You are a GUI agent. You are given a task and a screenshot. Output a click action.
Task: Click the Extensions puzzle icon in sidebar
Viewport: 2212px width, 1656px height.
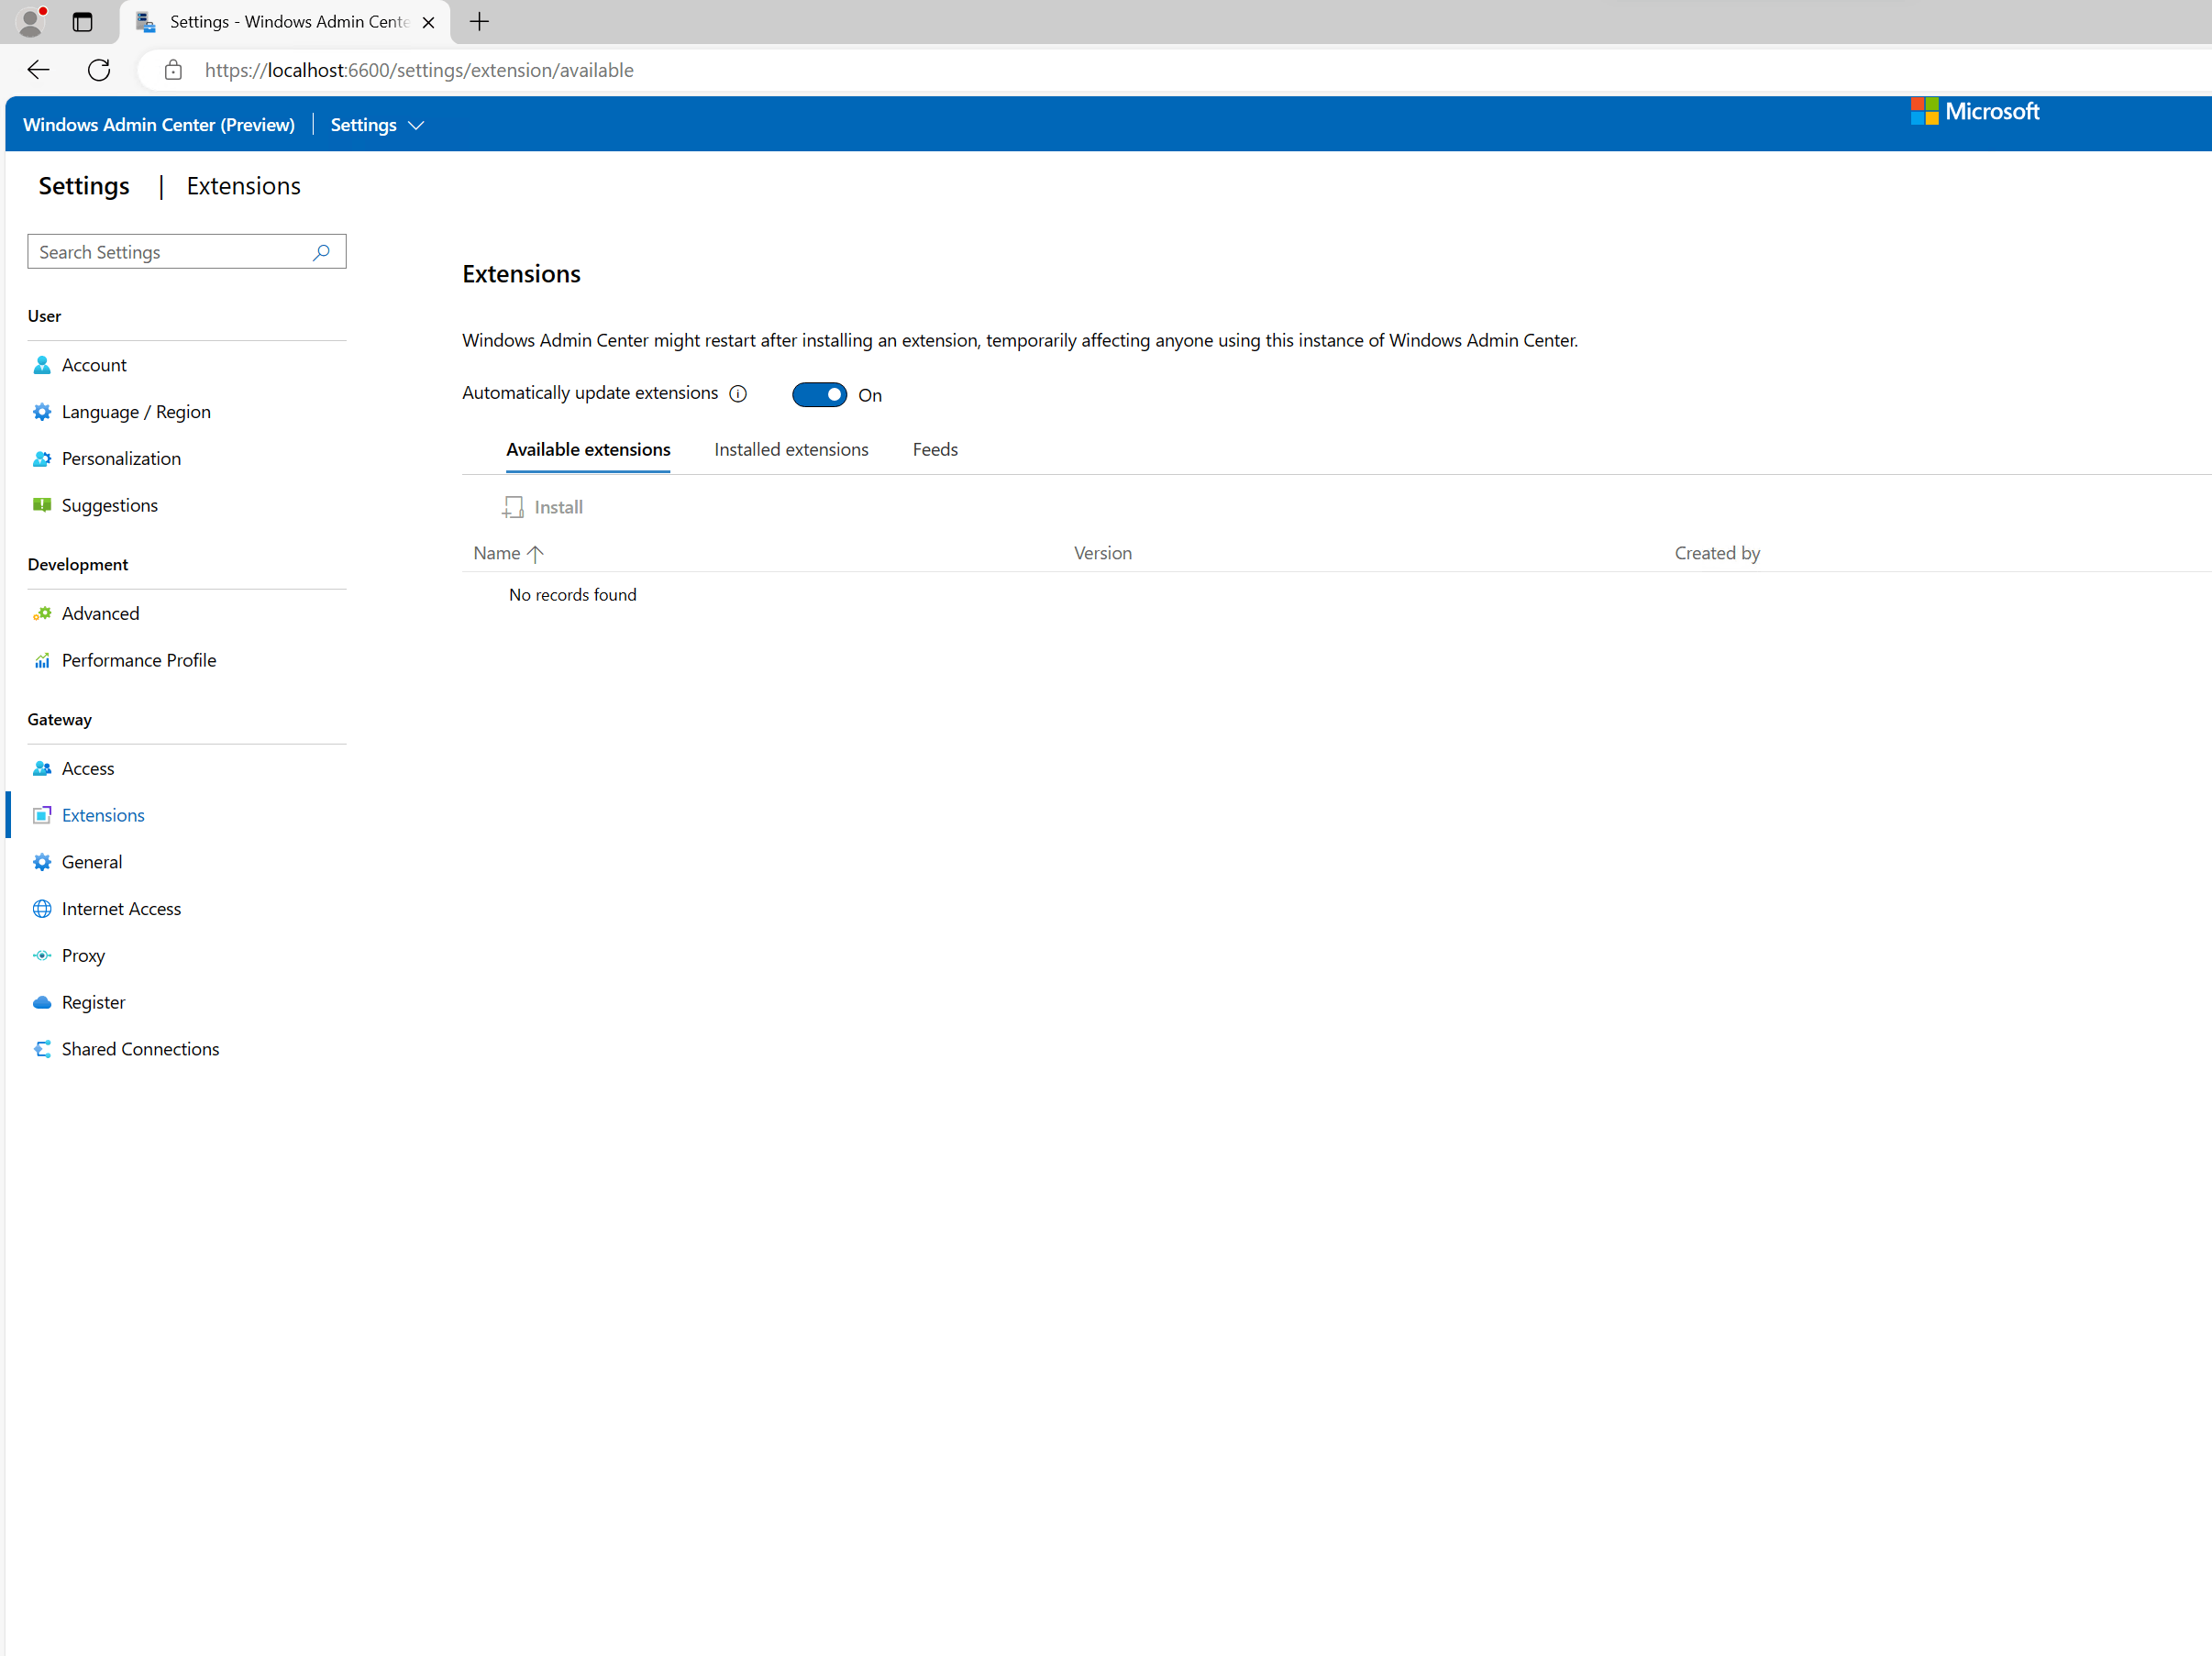tap(42, 815)
